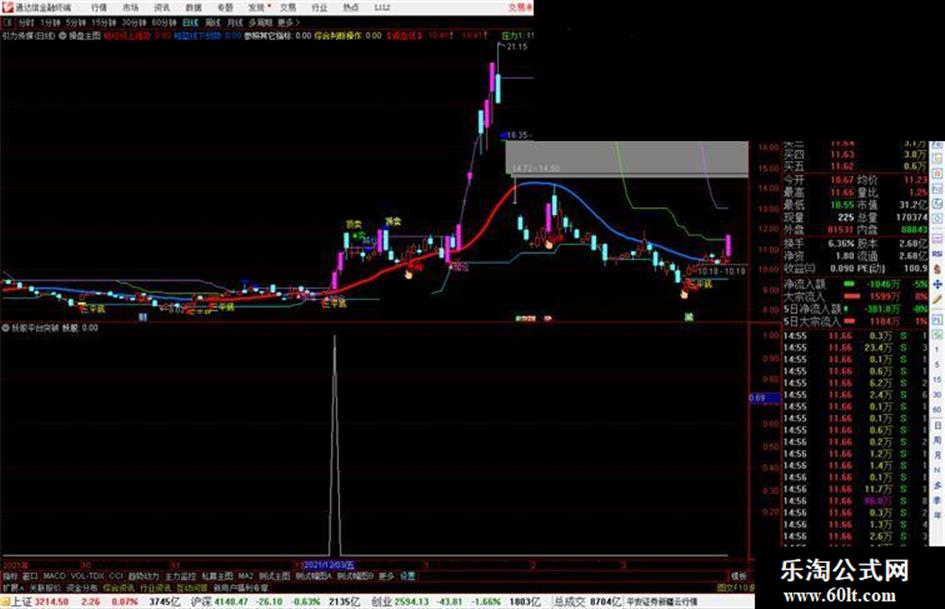The height and width of the screenshot is (609, 945).
Task: Expand 更多 in the indicator bar
Action: coord(386,576)
